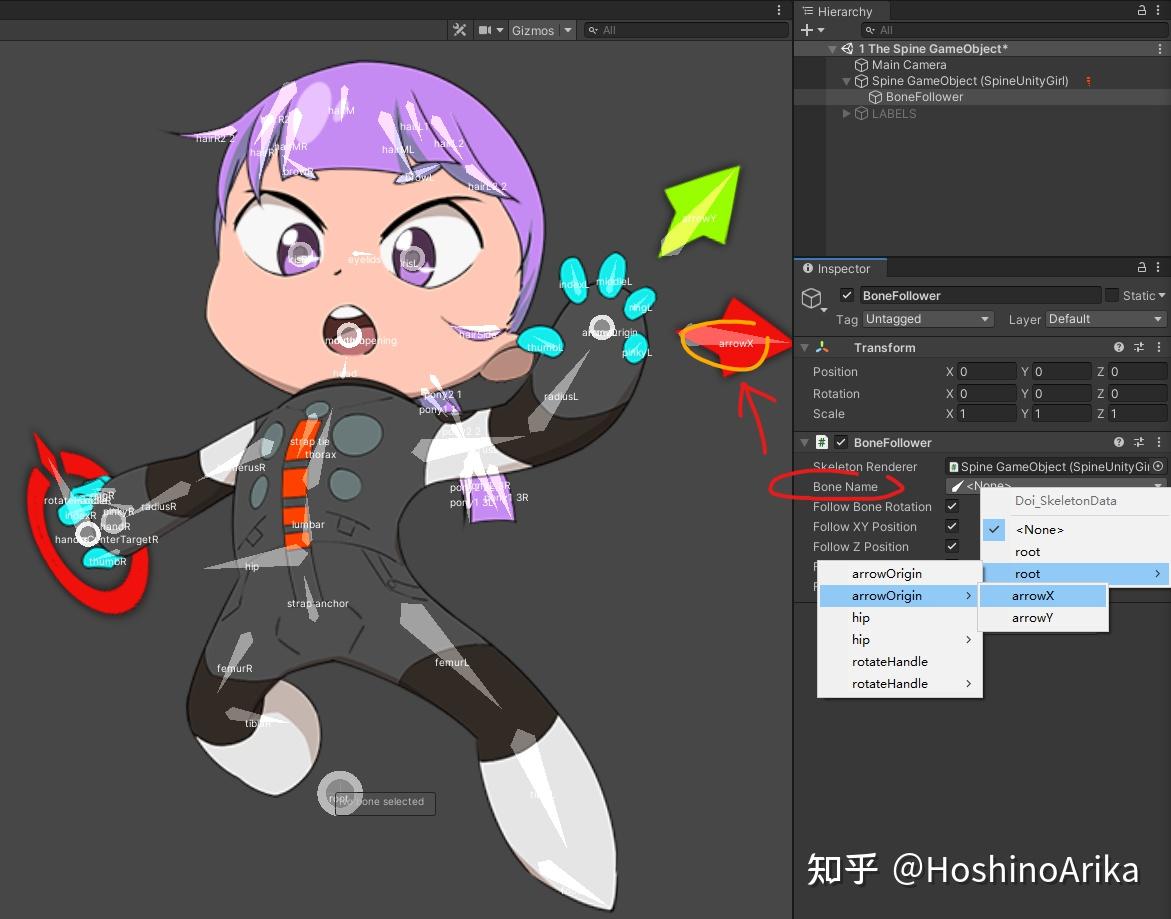Click the plus button in the Hierarchy panel
The width and height of the screenshot is (1171, 919).
808,29
